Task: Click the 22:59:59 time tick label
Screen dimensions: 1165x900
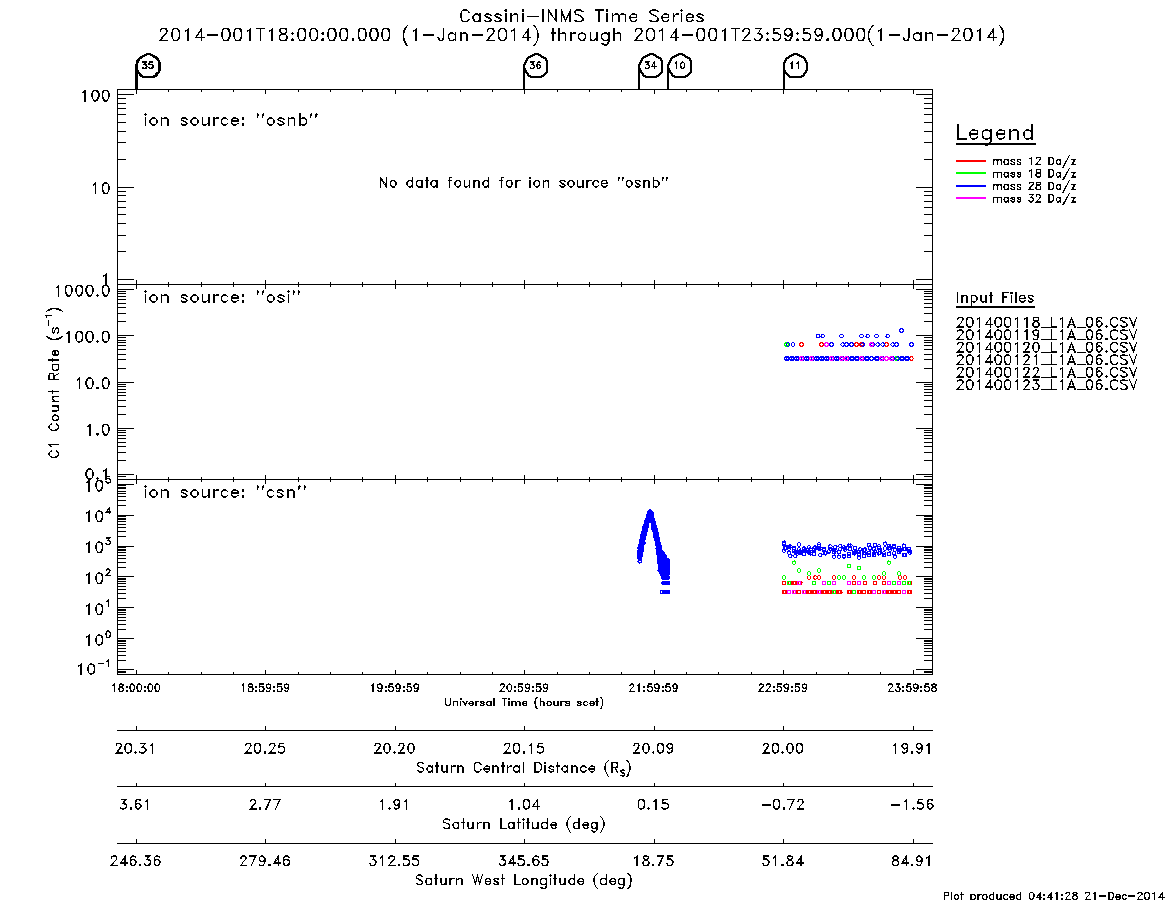Action: click(x=782, y=688)
